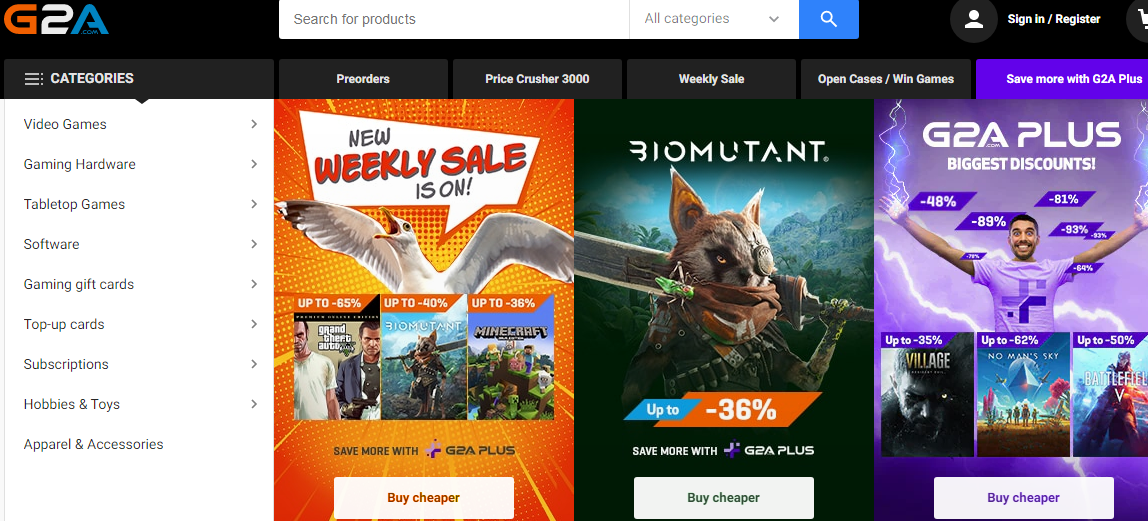This screenshot has height=521, width=1148.
Task: Click the blue search magnifier button
Action: pyautogui.click(x=829, y=19)
